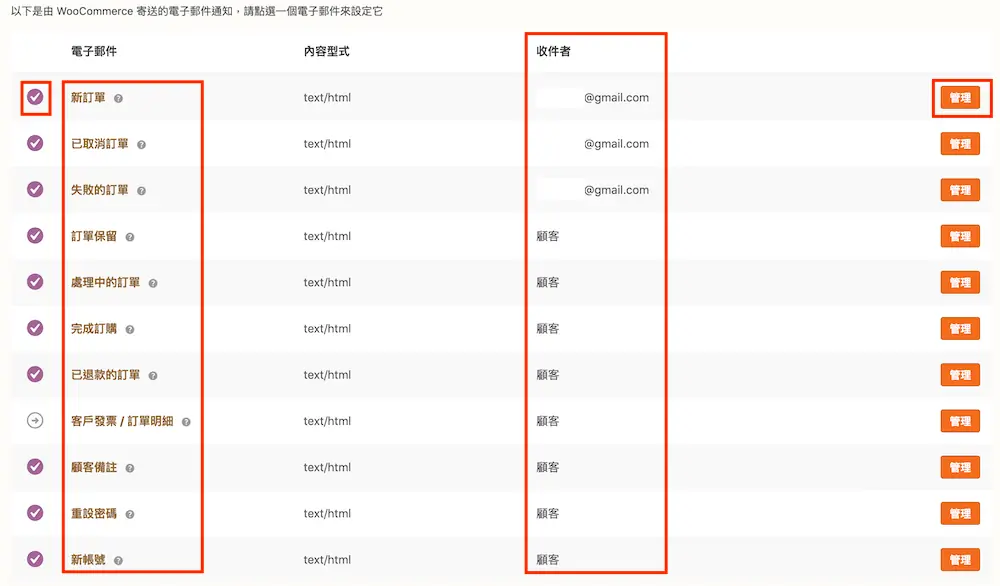Open the 完成訂購 email link

[x=94, y=329]
